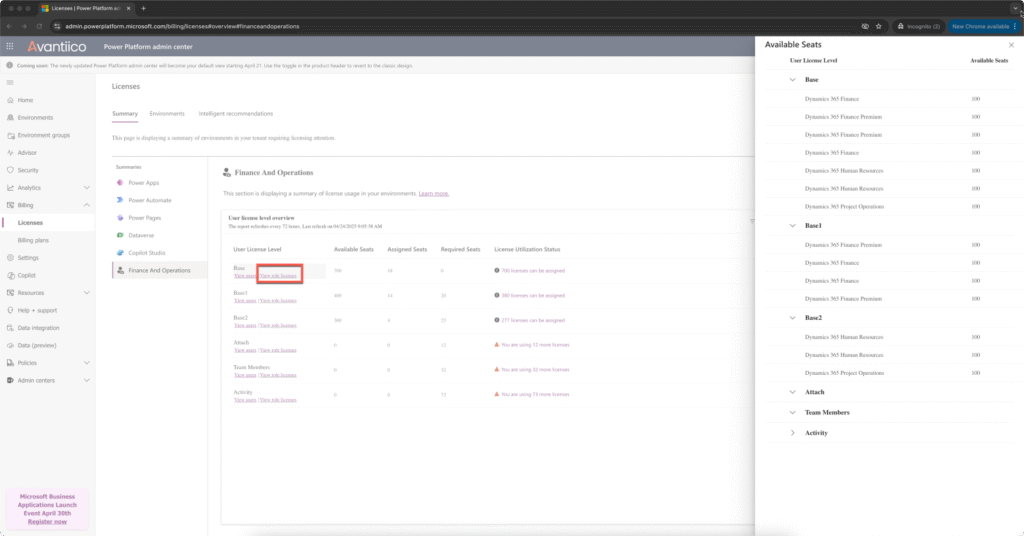Collapse the Base group in Available Seats

tap(793, 80)
